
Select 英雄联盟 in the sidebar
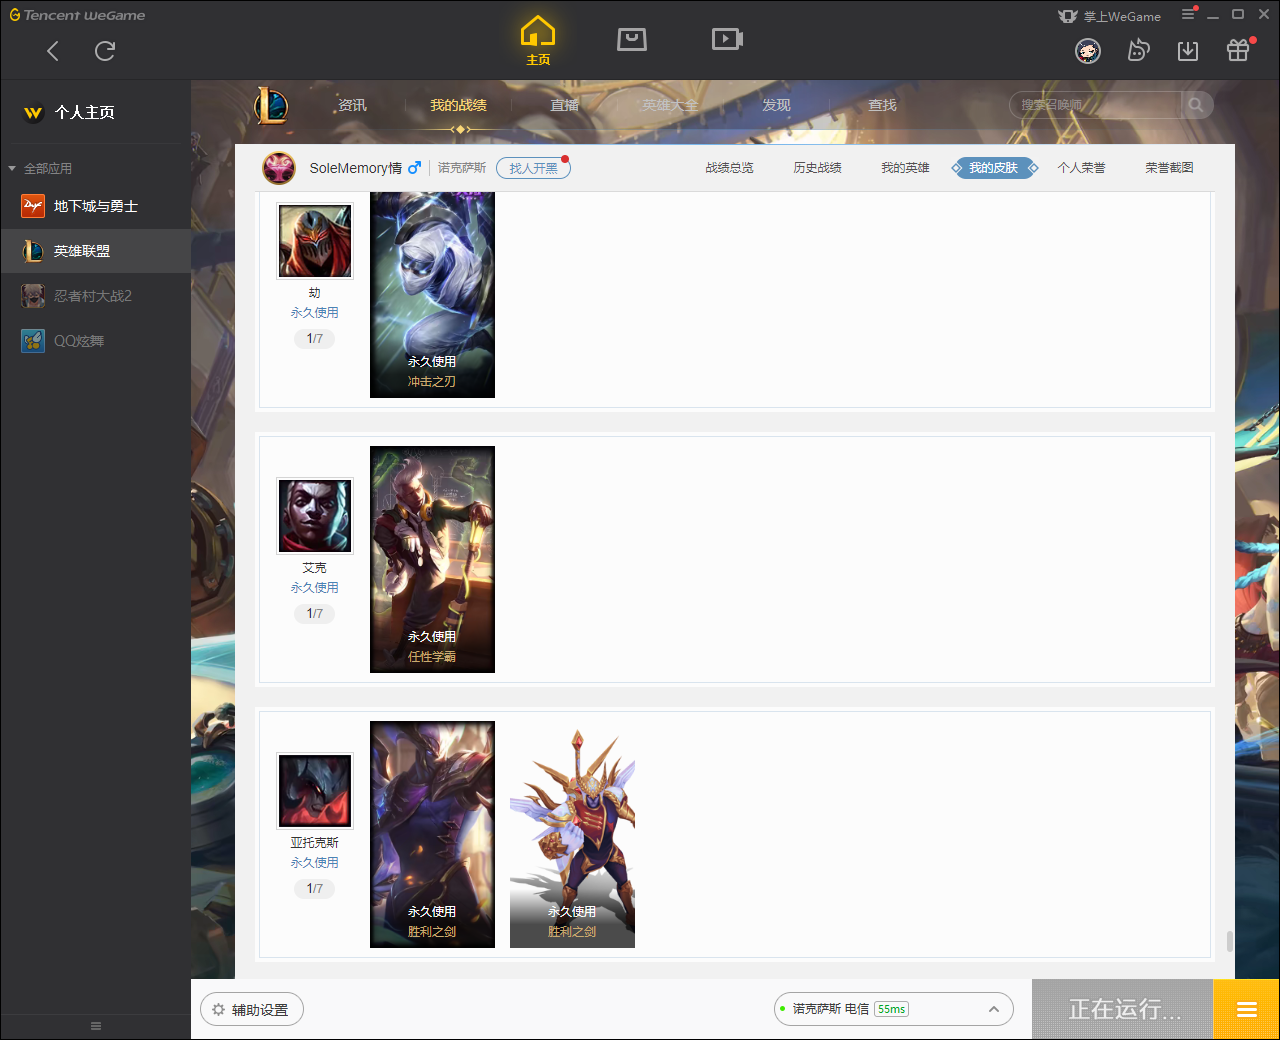point(96,251)
